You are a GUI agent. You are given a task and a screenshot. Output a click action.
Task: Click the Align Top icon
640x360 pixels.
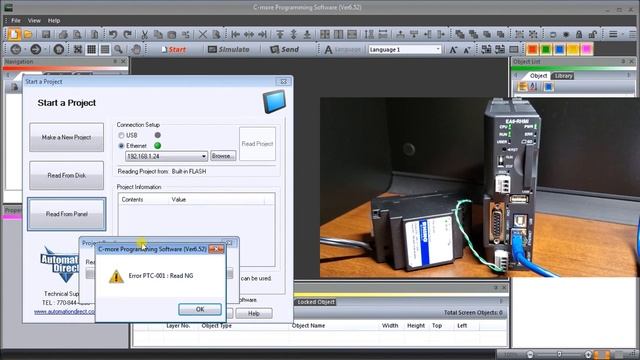tap(280, 35)
